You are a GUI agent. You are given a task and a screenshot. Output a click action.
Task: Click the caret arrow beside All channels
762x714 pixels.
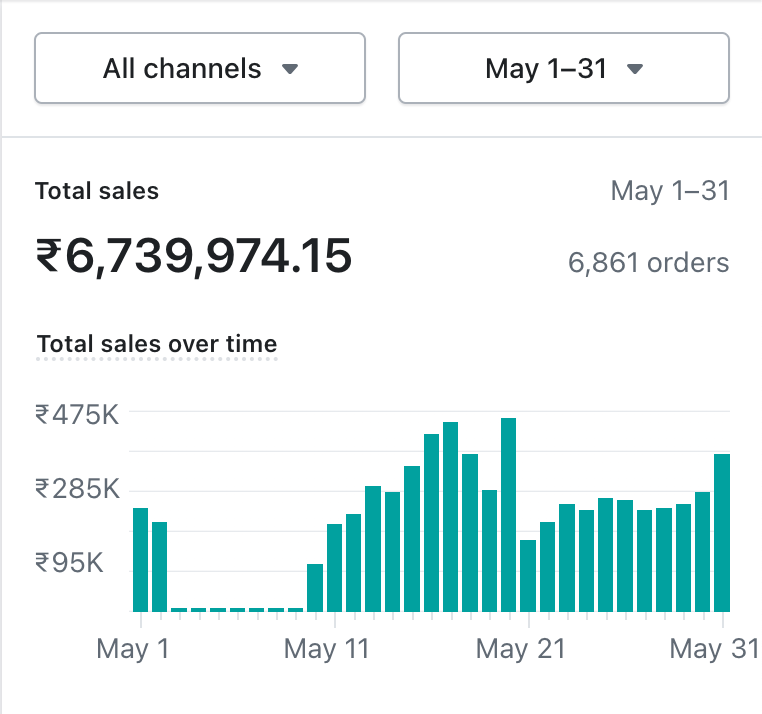pyautogui.click(x=290, y=70)
